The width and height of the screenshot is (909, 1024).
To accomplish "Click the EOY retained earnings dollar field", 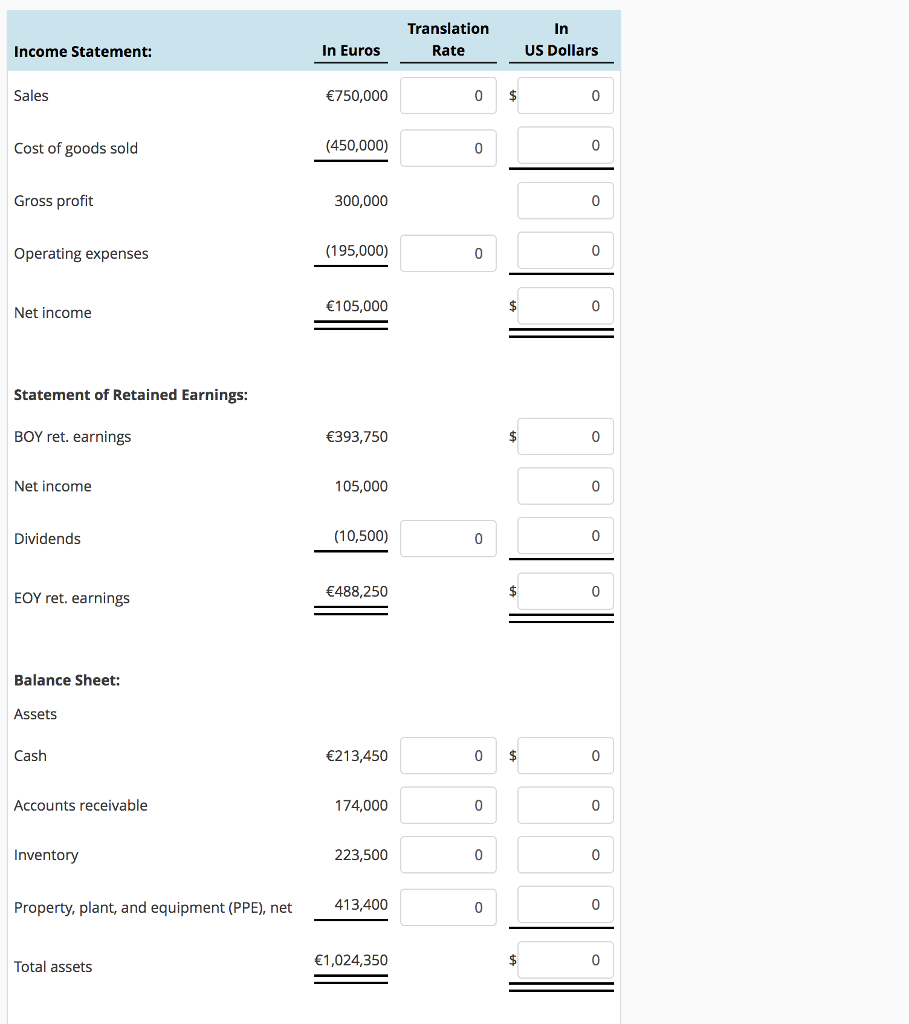I will [565, 591].
